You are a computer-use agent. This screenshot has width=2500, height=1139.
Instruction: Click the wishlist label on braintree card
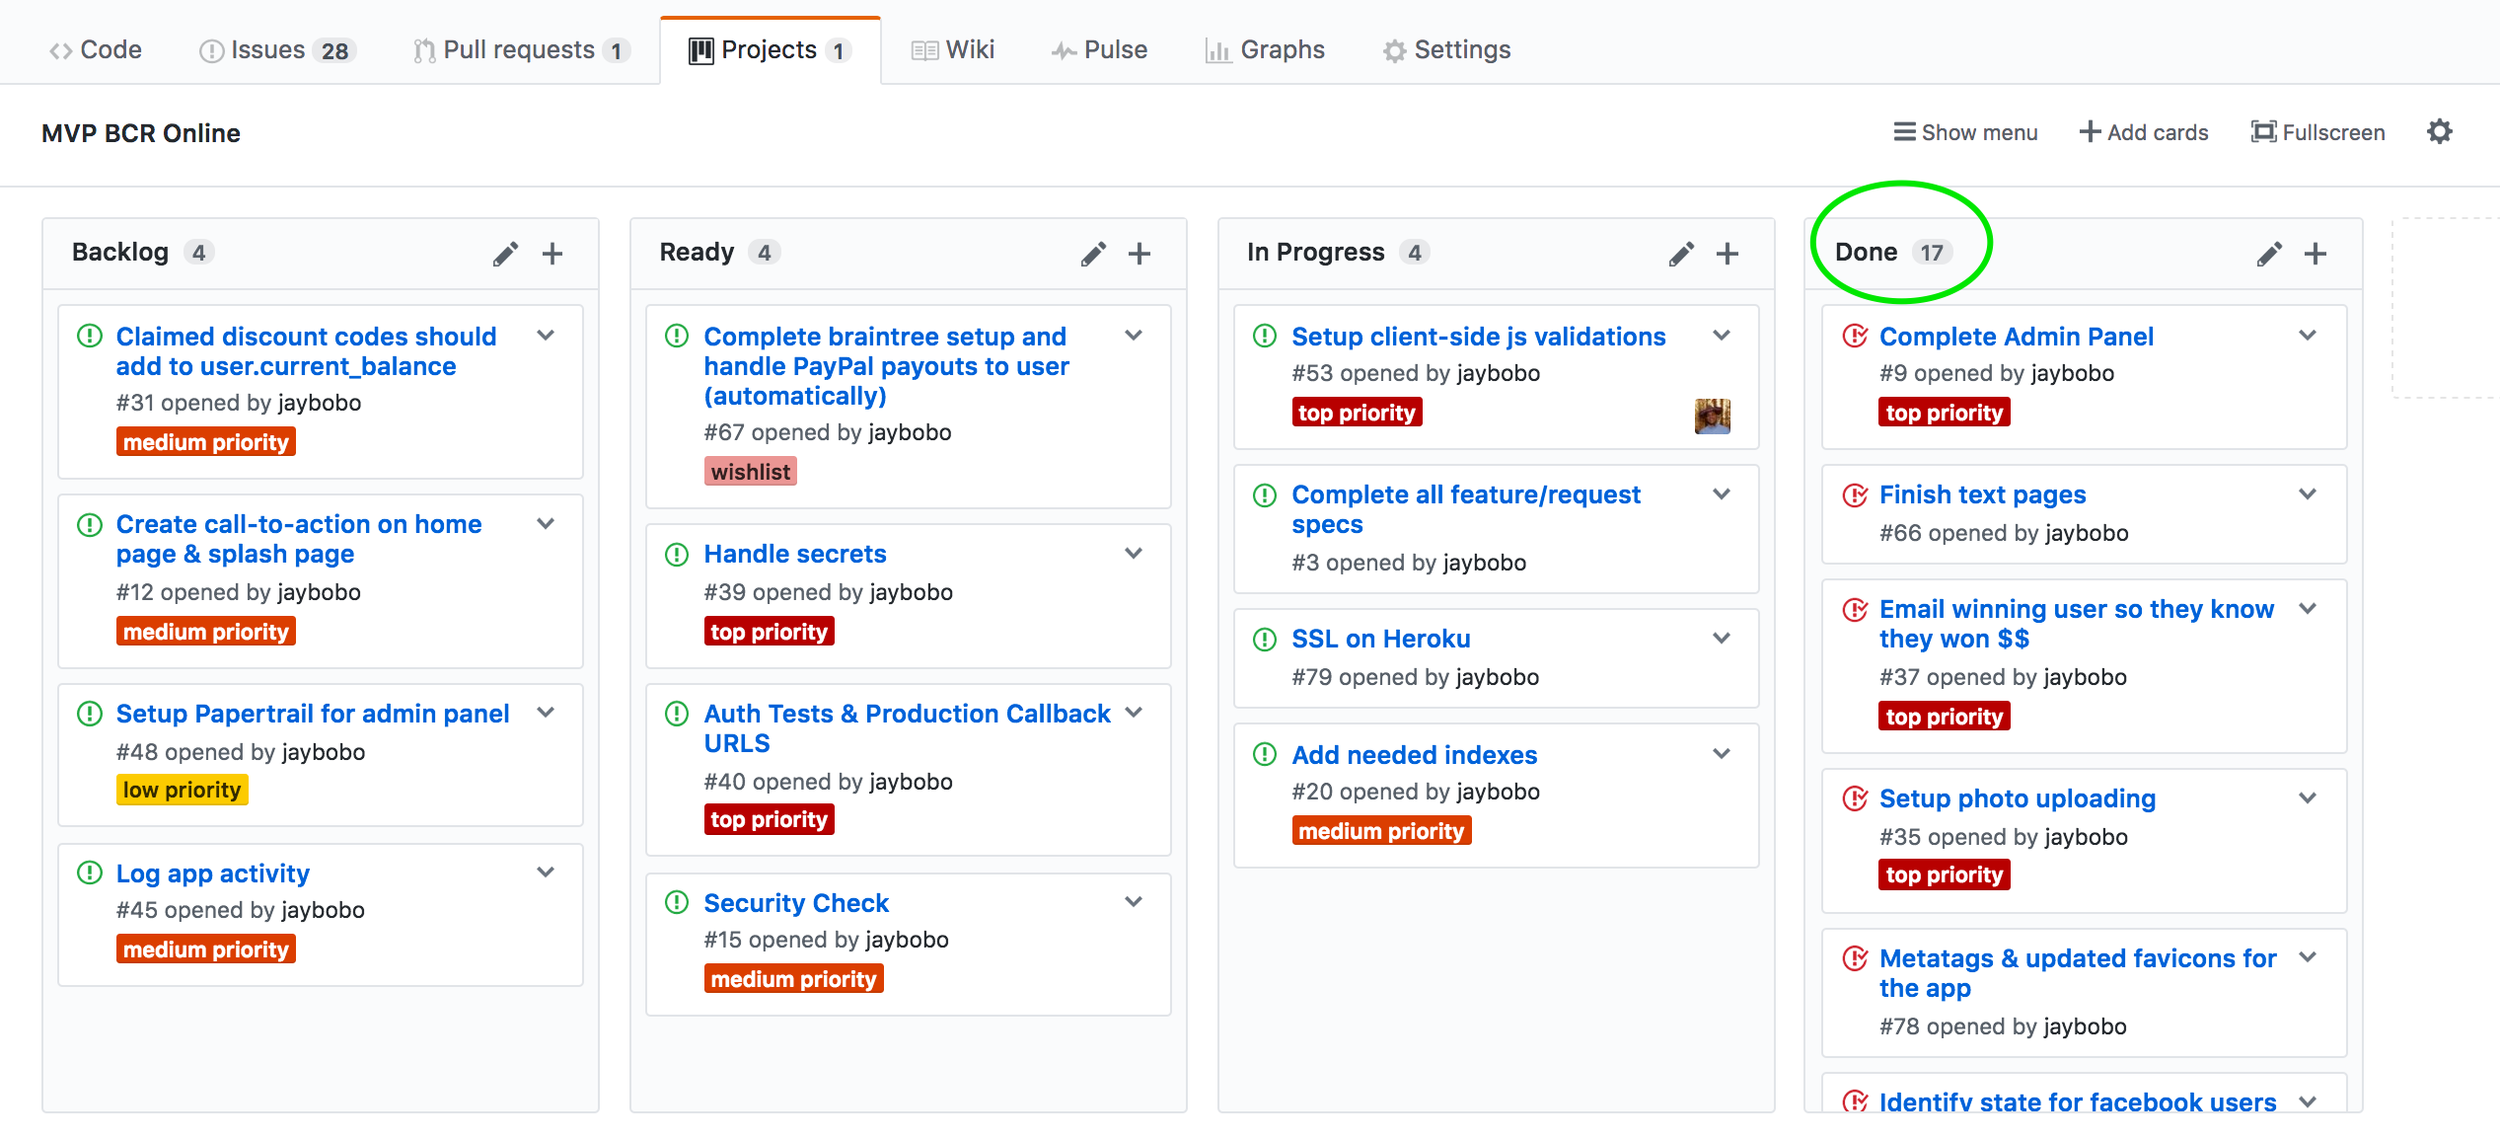(x=750, y=472)
